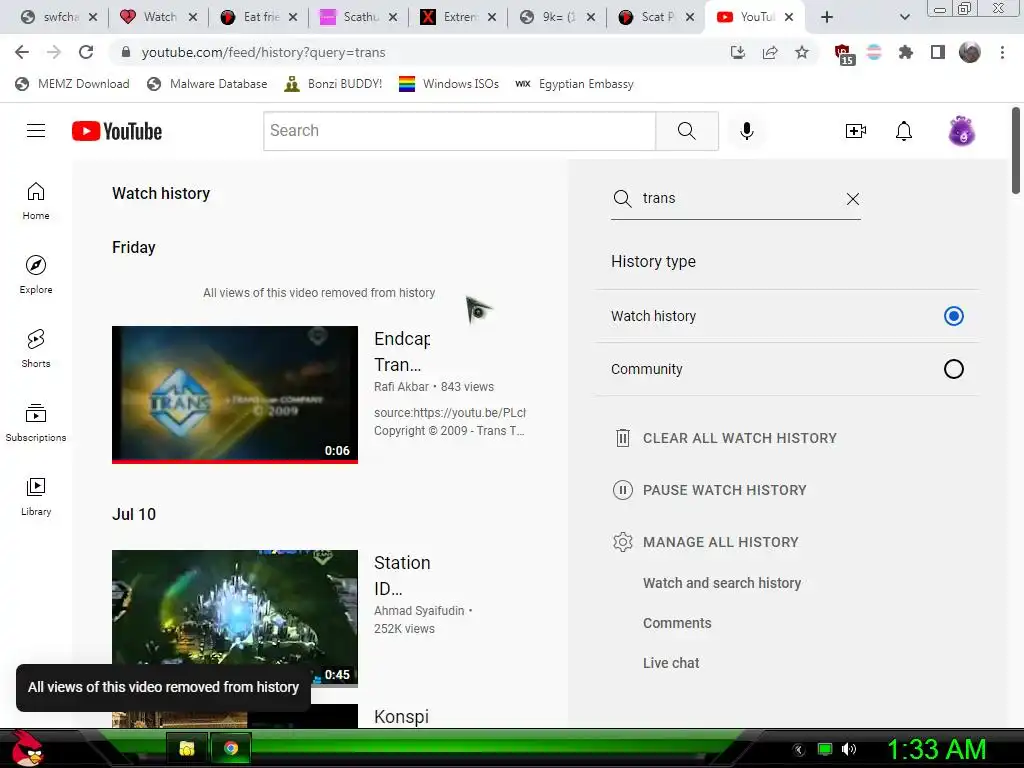
Task: Click the install/download icon in address bar
Action: (738, 52)
